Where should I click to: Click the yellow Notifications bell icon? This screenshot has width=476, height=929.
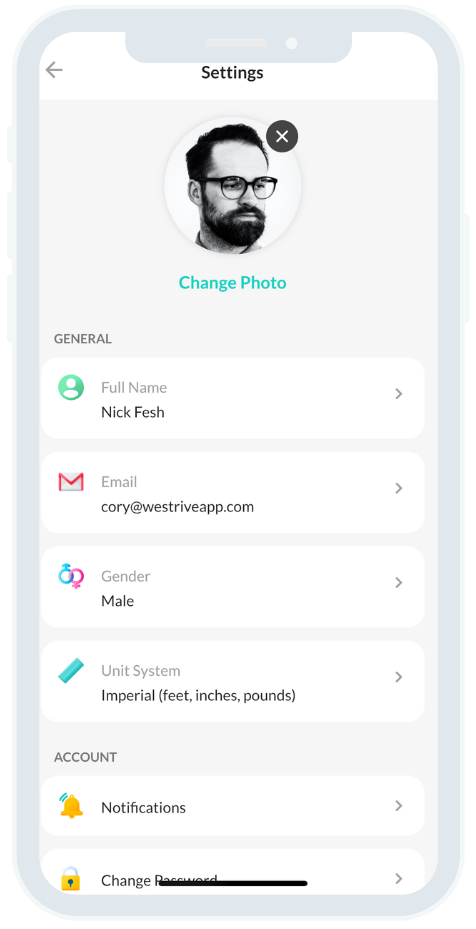tap(71, 806)
